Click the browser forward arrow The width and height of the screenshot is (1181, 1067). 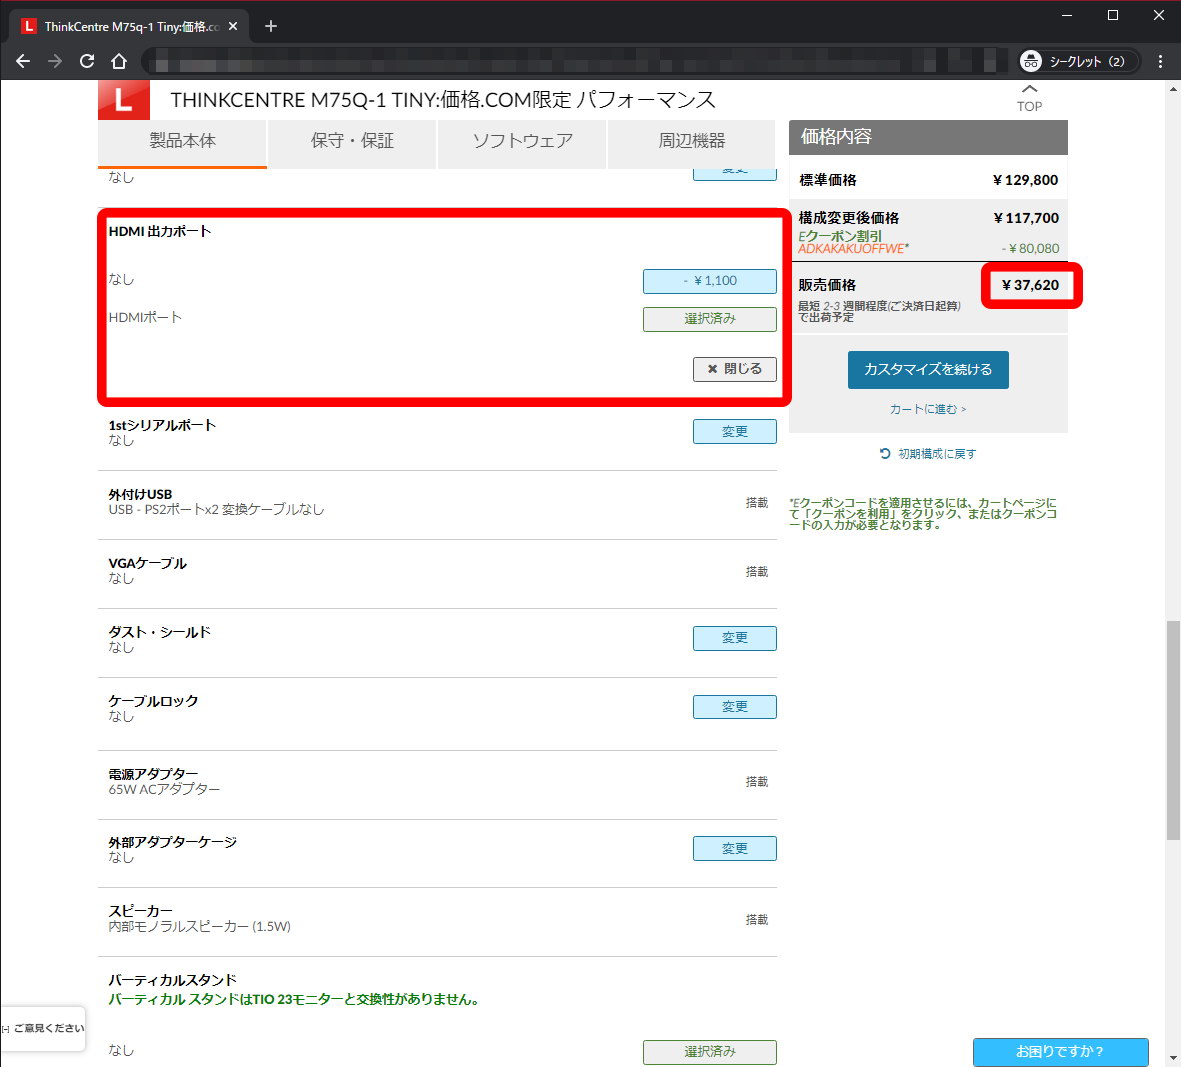click(x=55, y=61)
